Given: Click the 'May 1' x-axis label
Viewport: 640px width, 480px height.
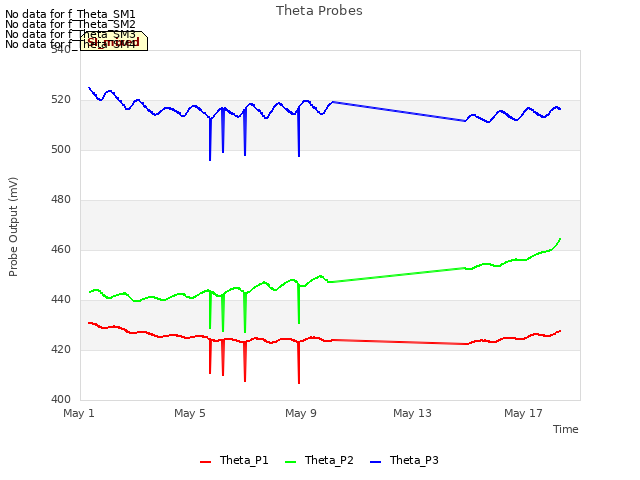Looking at the screenshot, I should point(79,413).
